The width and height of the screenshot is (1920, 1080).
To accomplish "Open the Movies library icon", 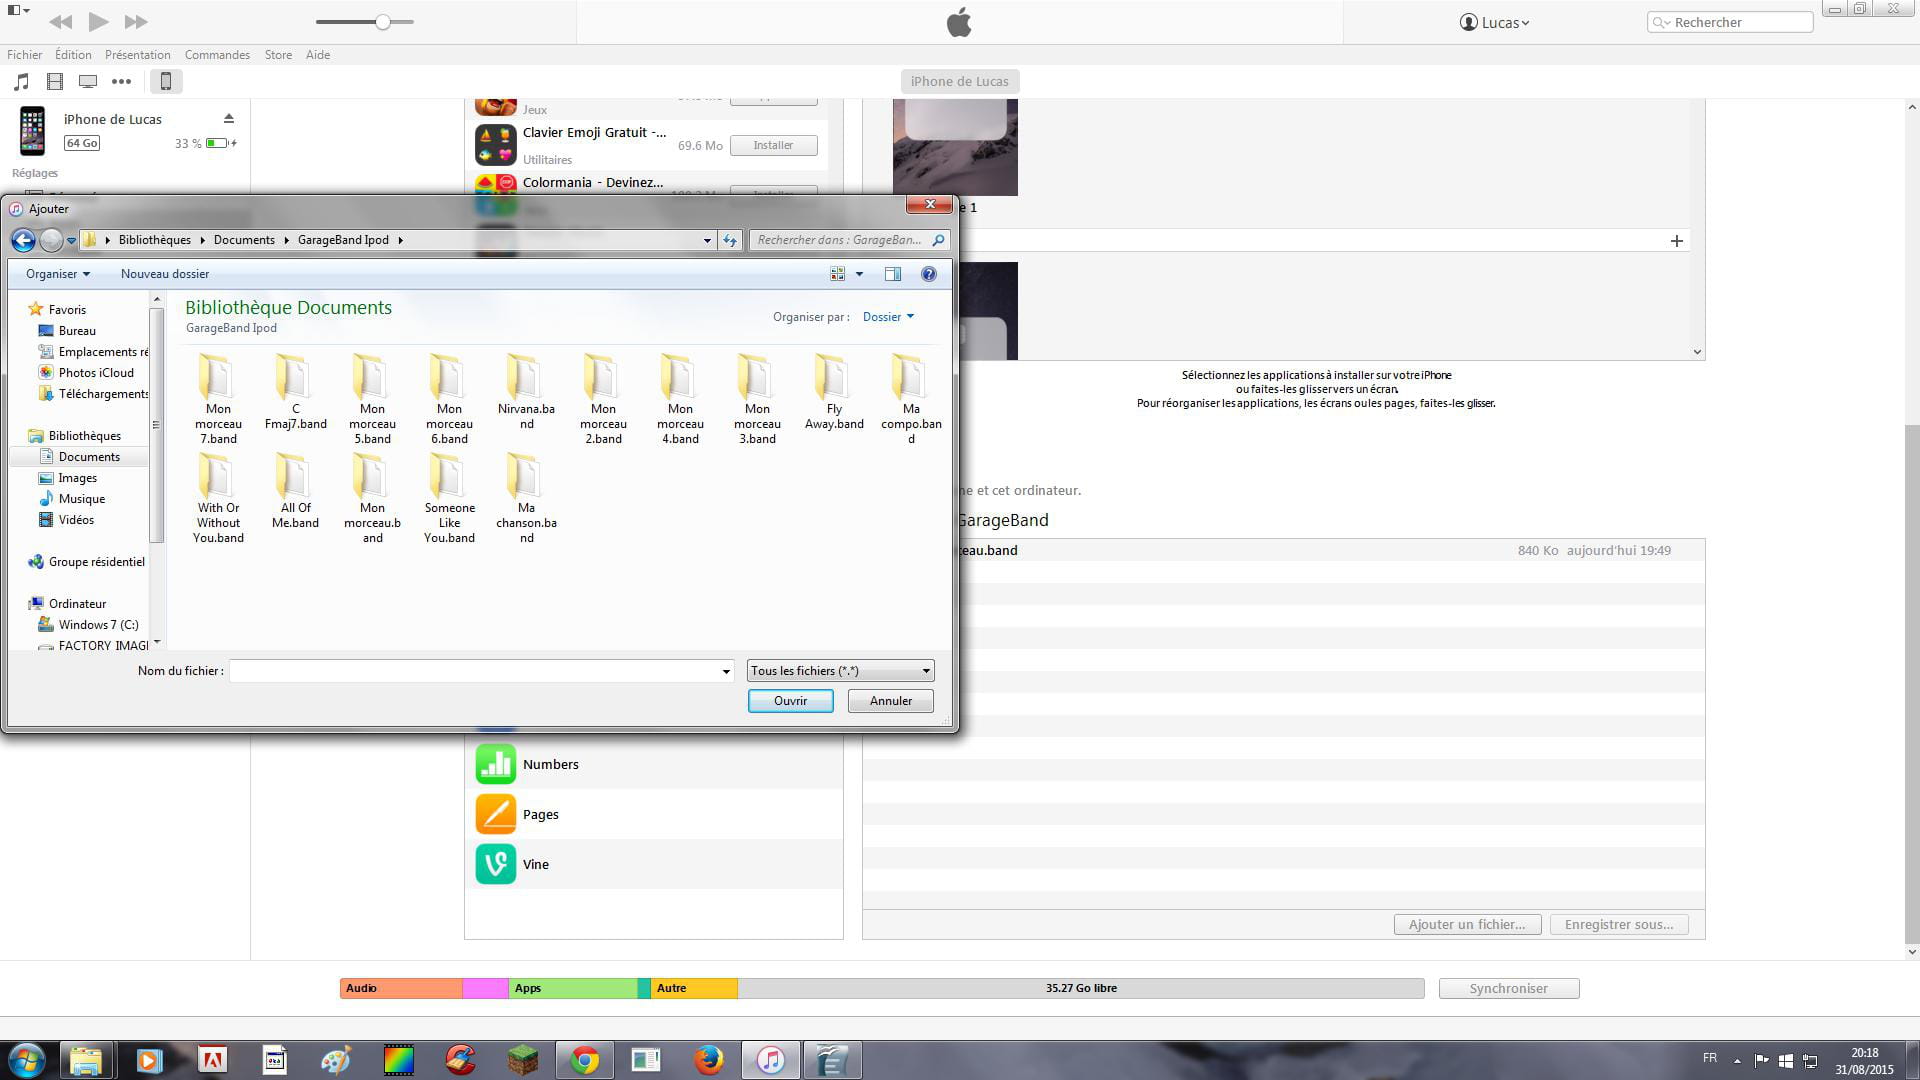I will tap(55, 82).
